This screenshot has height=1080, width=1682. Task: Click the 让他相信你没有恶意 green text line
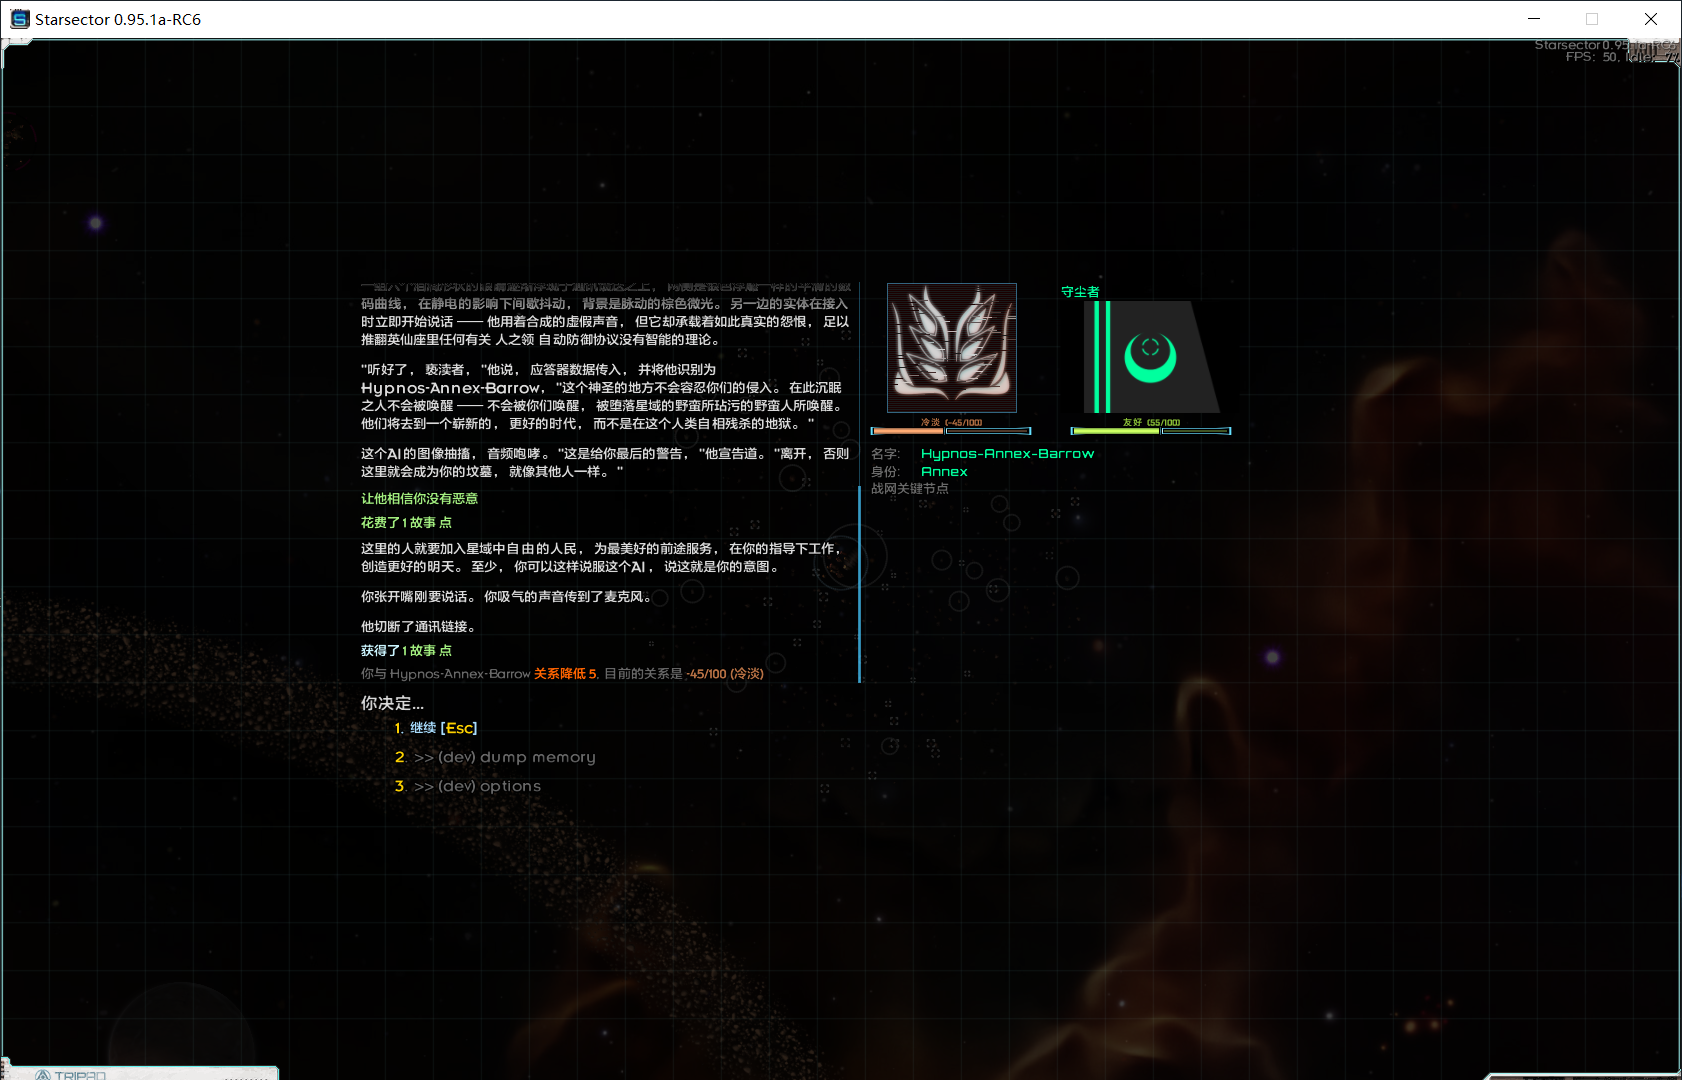coord(419,499)
